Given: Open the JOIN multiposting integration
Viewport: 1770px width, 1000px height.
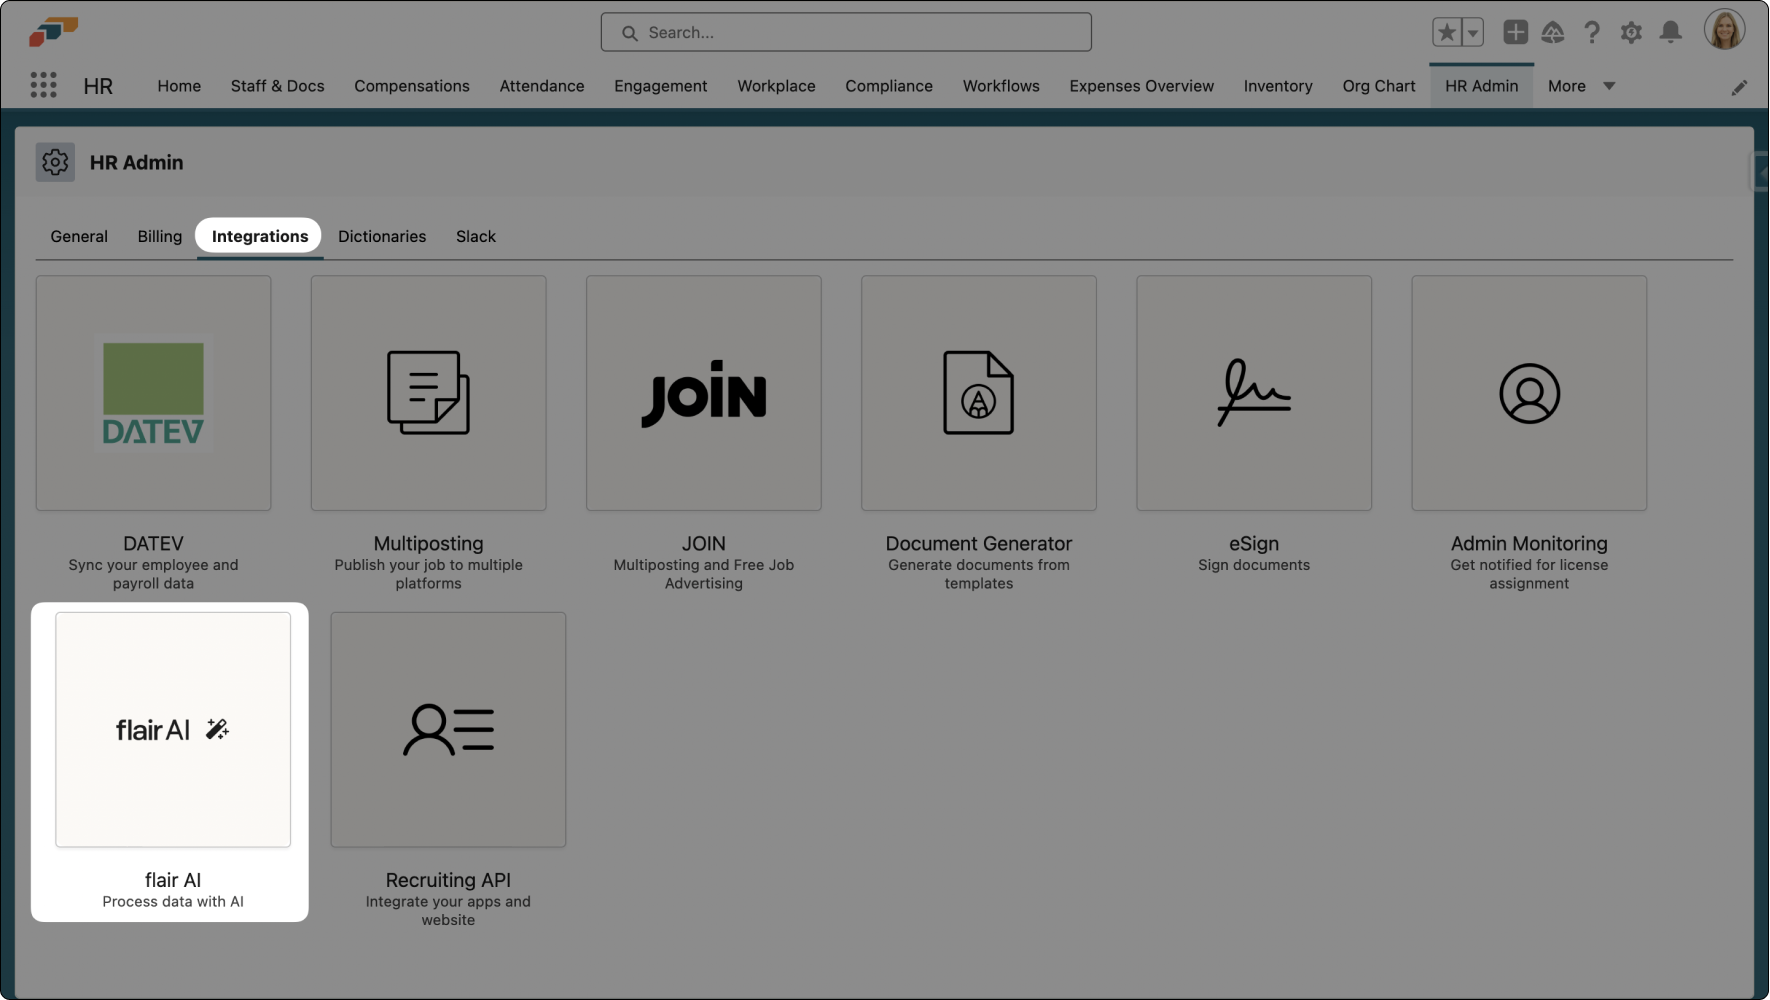Looking at the screenshot, I should (x=703, y=393).
